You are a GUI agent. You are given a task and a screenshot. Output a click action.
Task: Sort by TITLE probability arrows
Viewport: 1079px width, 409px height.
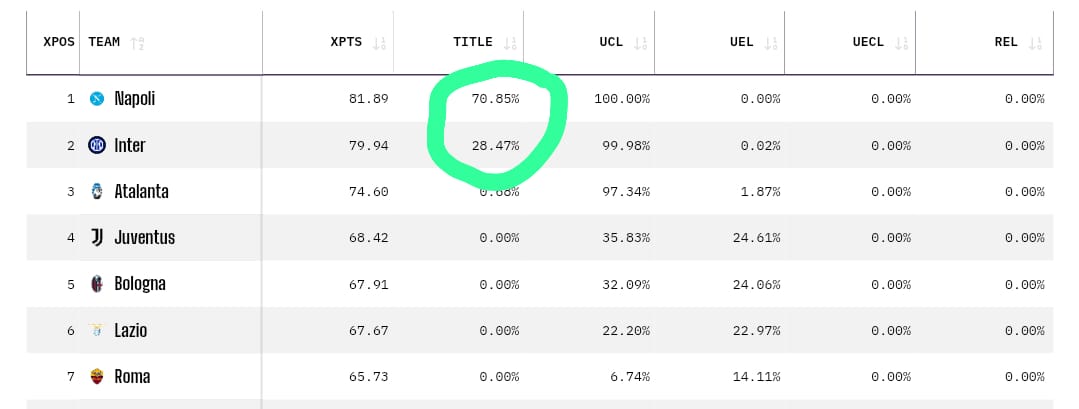[511, 43]
